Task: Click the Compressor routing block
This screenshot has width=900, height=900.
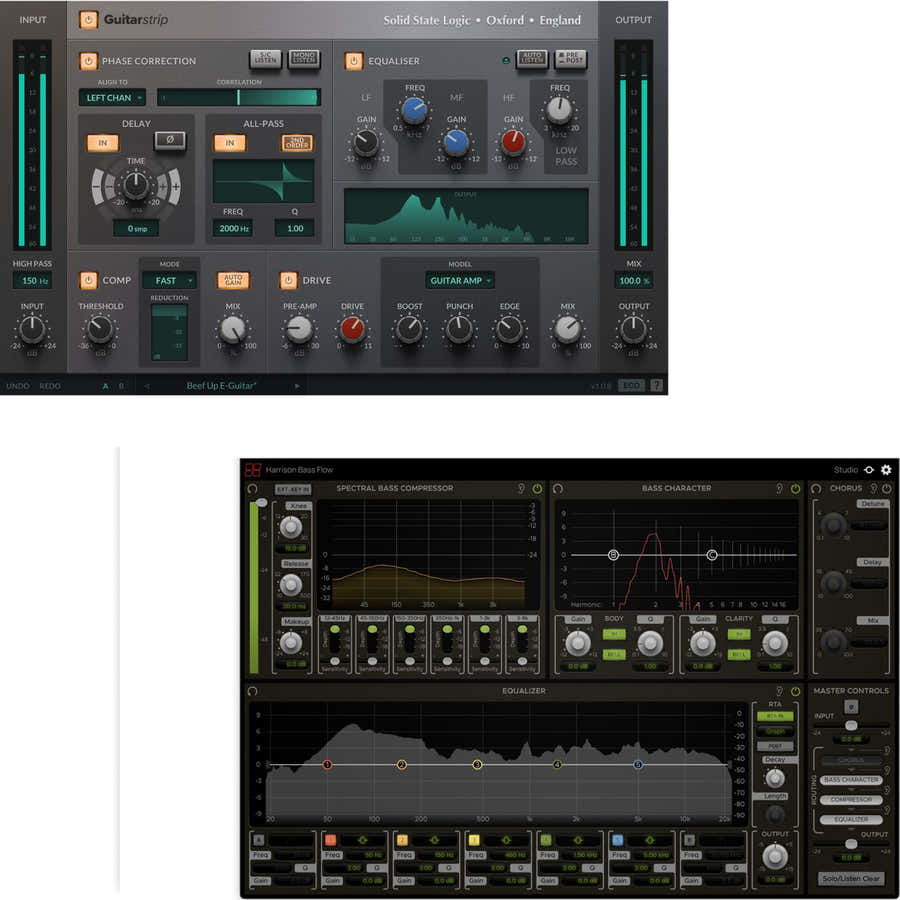Action: click(851, 800)
